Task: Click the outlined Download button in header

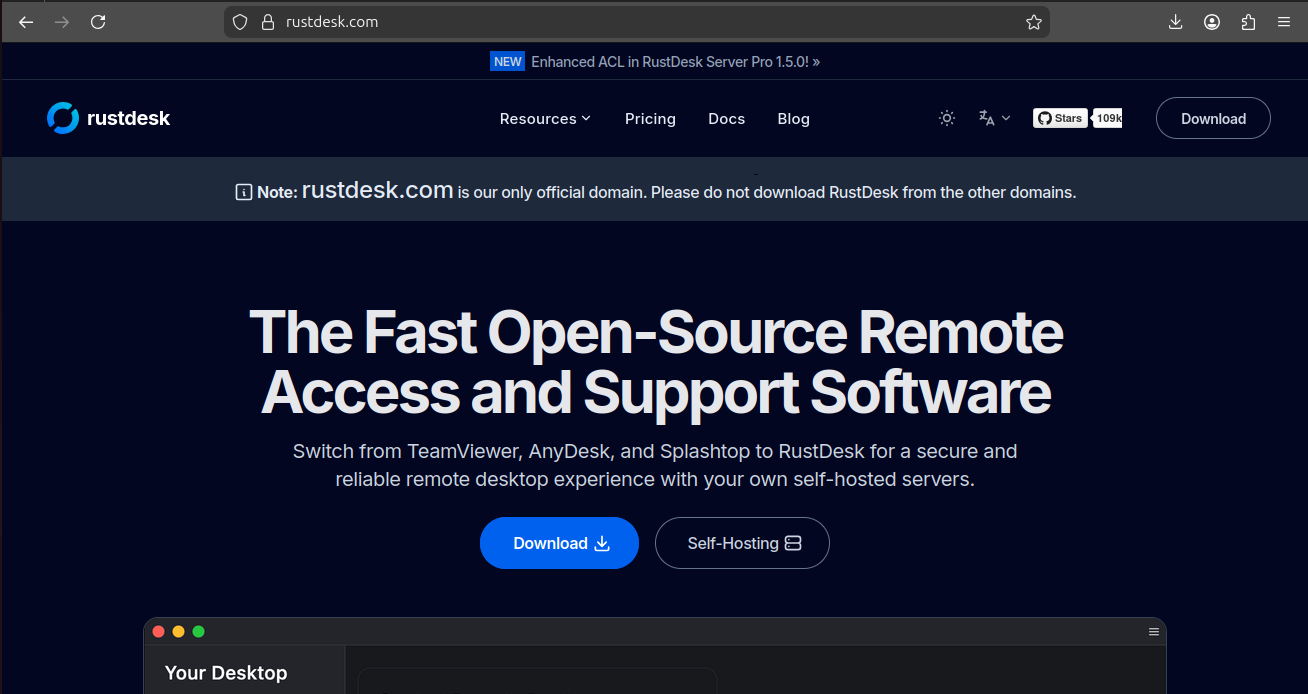Action: (1213, 118)
